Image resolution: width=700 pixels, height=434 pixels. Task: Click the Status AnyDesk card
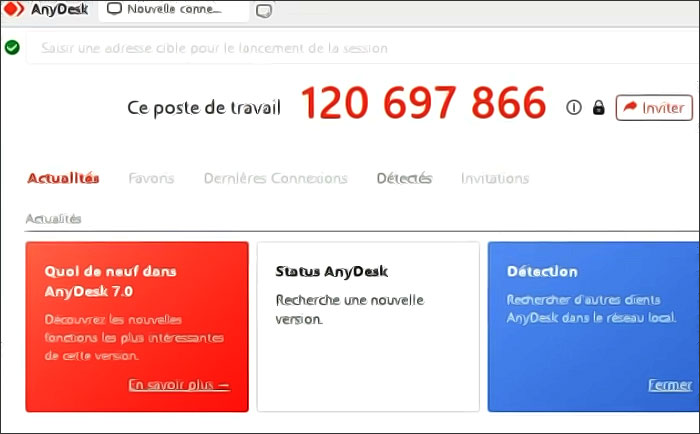(368, 327)
